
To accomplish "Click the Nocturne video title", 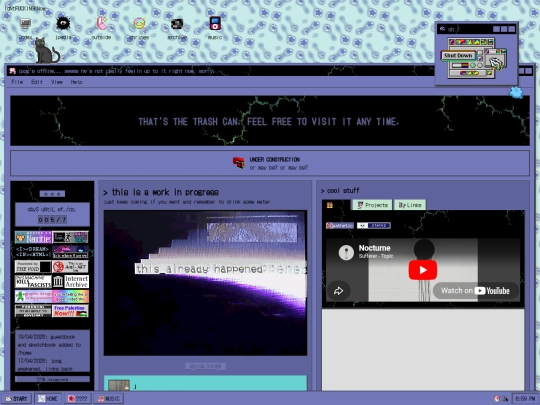I will point(374,248).
